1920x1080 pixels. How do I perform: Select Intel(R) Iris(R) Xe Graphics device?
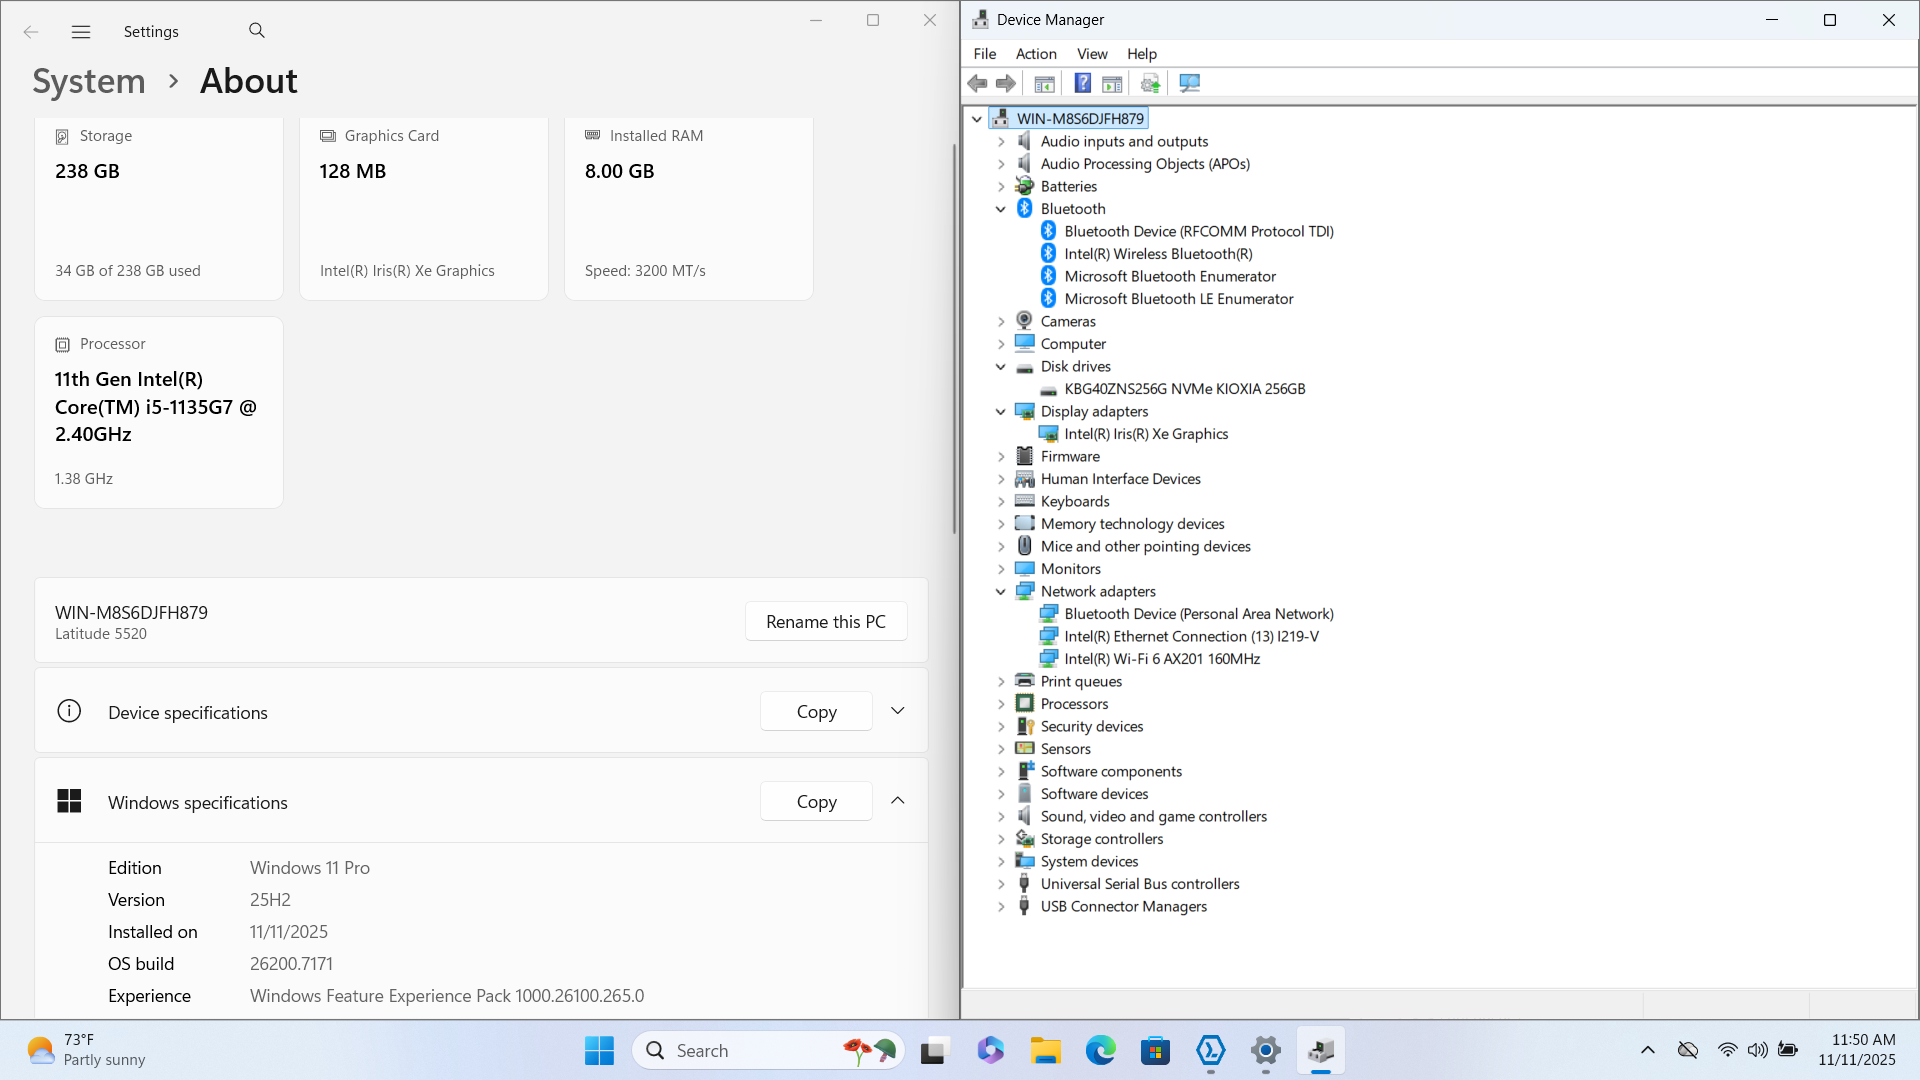point(1146,434)
